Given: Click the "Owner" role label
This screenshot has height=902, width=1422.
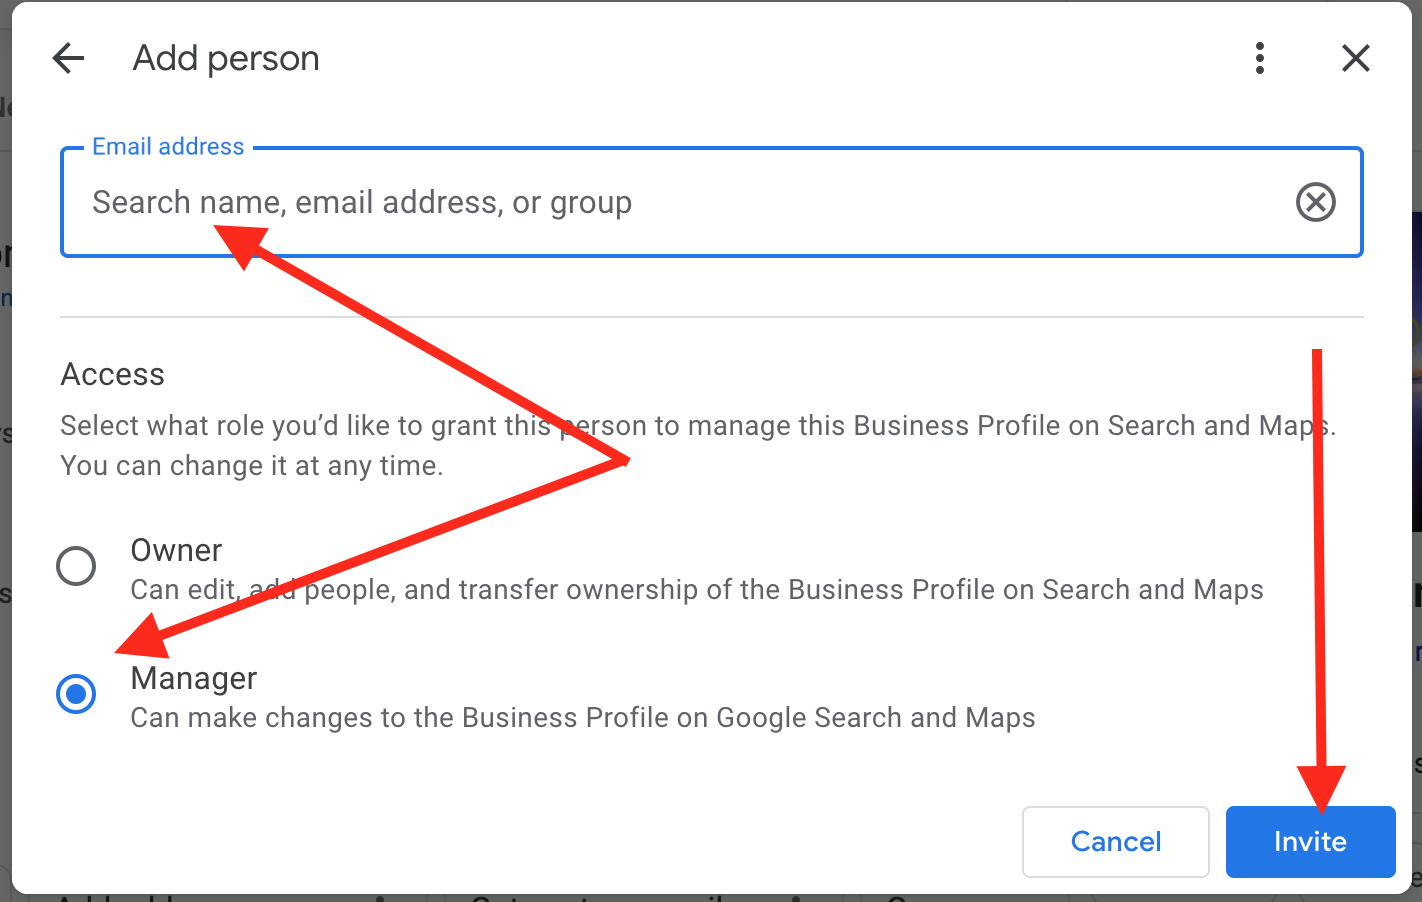Looking at the screenshot, I should pyautogui.click(x=176, y=550).
